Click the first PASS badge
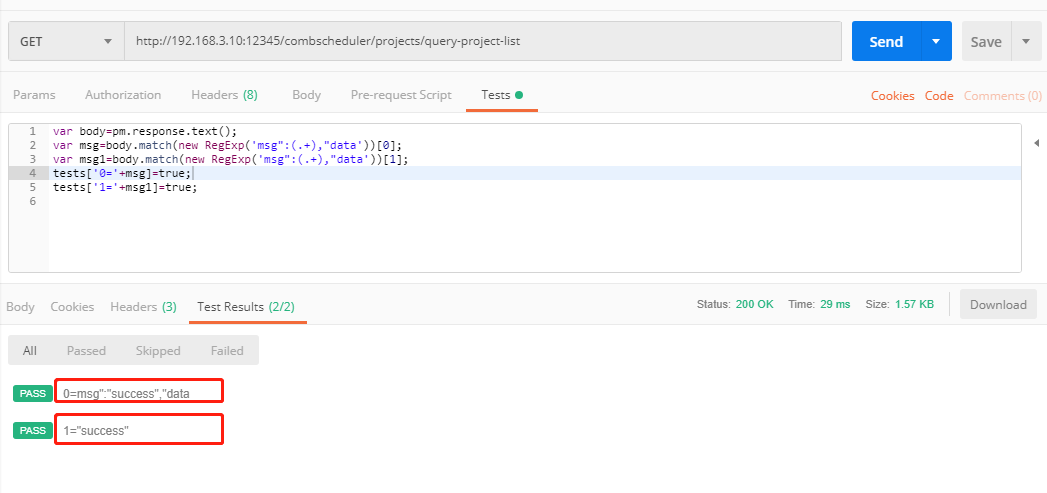This screenshot has height=493, width=1047. 33,393
